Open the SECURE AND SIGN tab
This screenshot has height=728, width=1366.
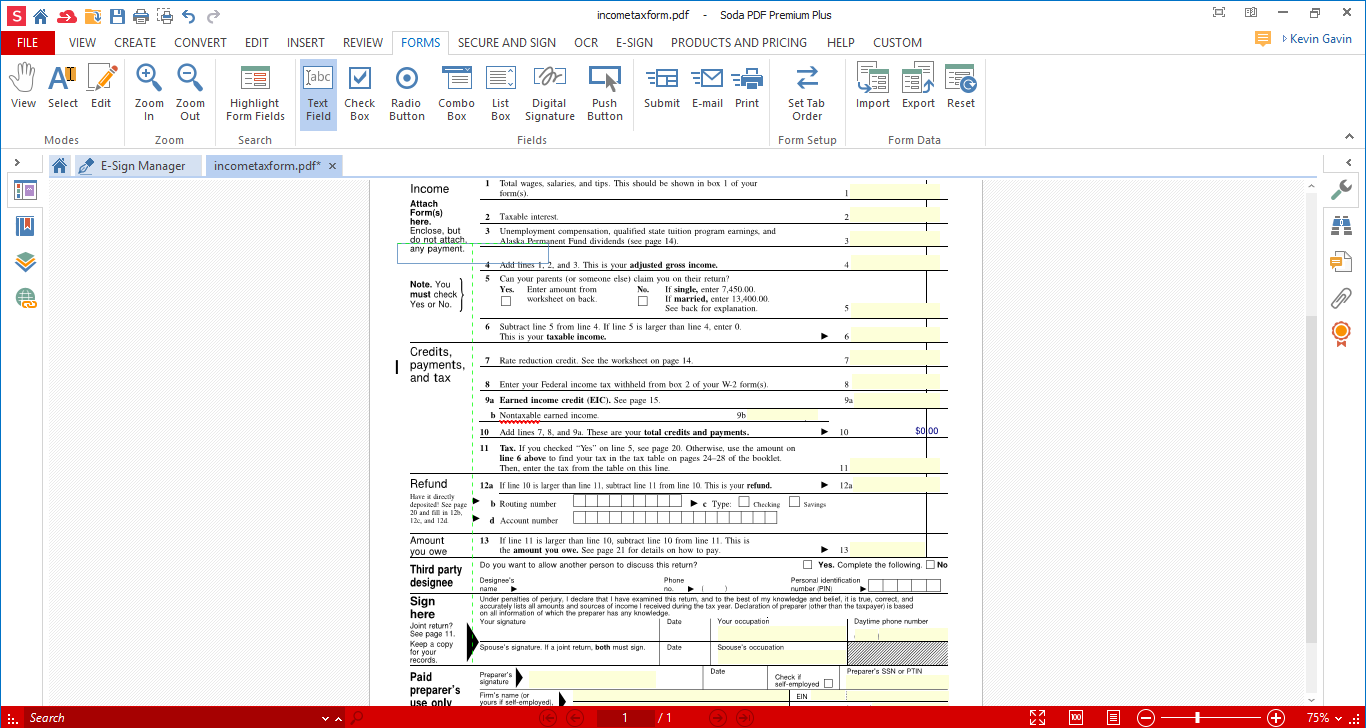[x=507, y=43]
